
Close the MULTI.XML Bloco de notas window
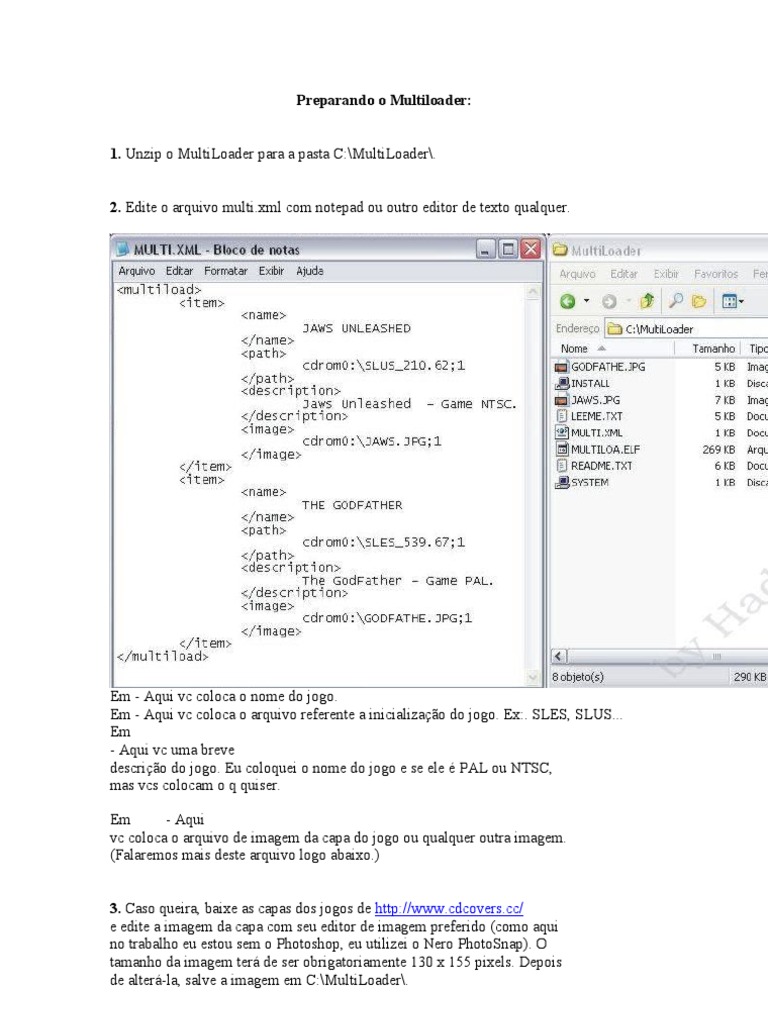531,249
